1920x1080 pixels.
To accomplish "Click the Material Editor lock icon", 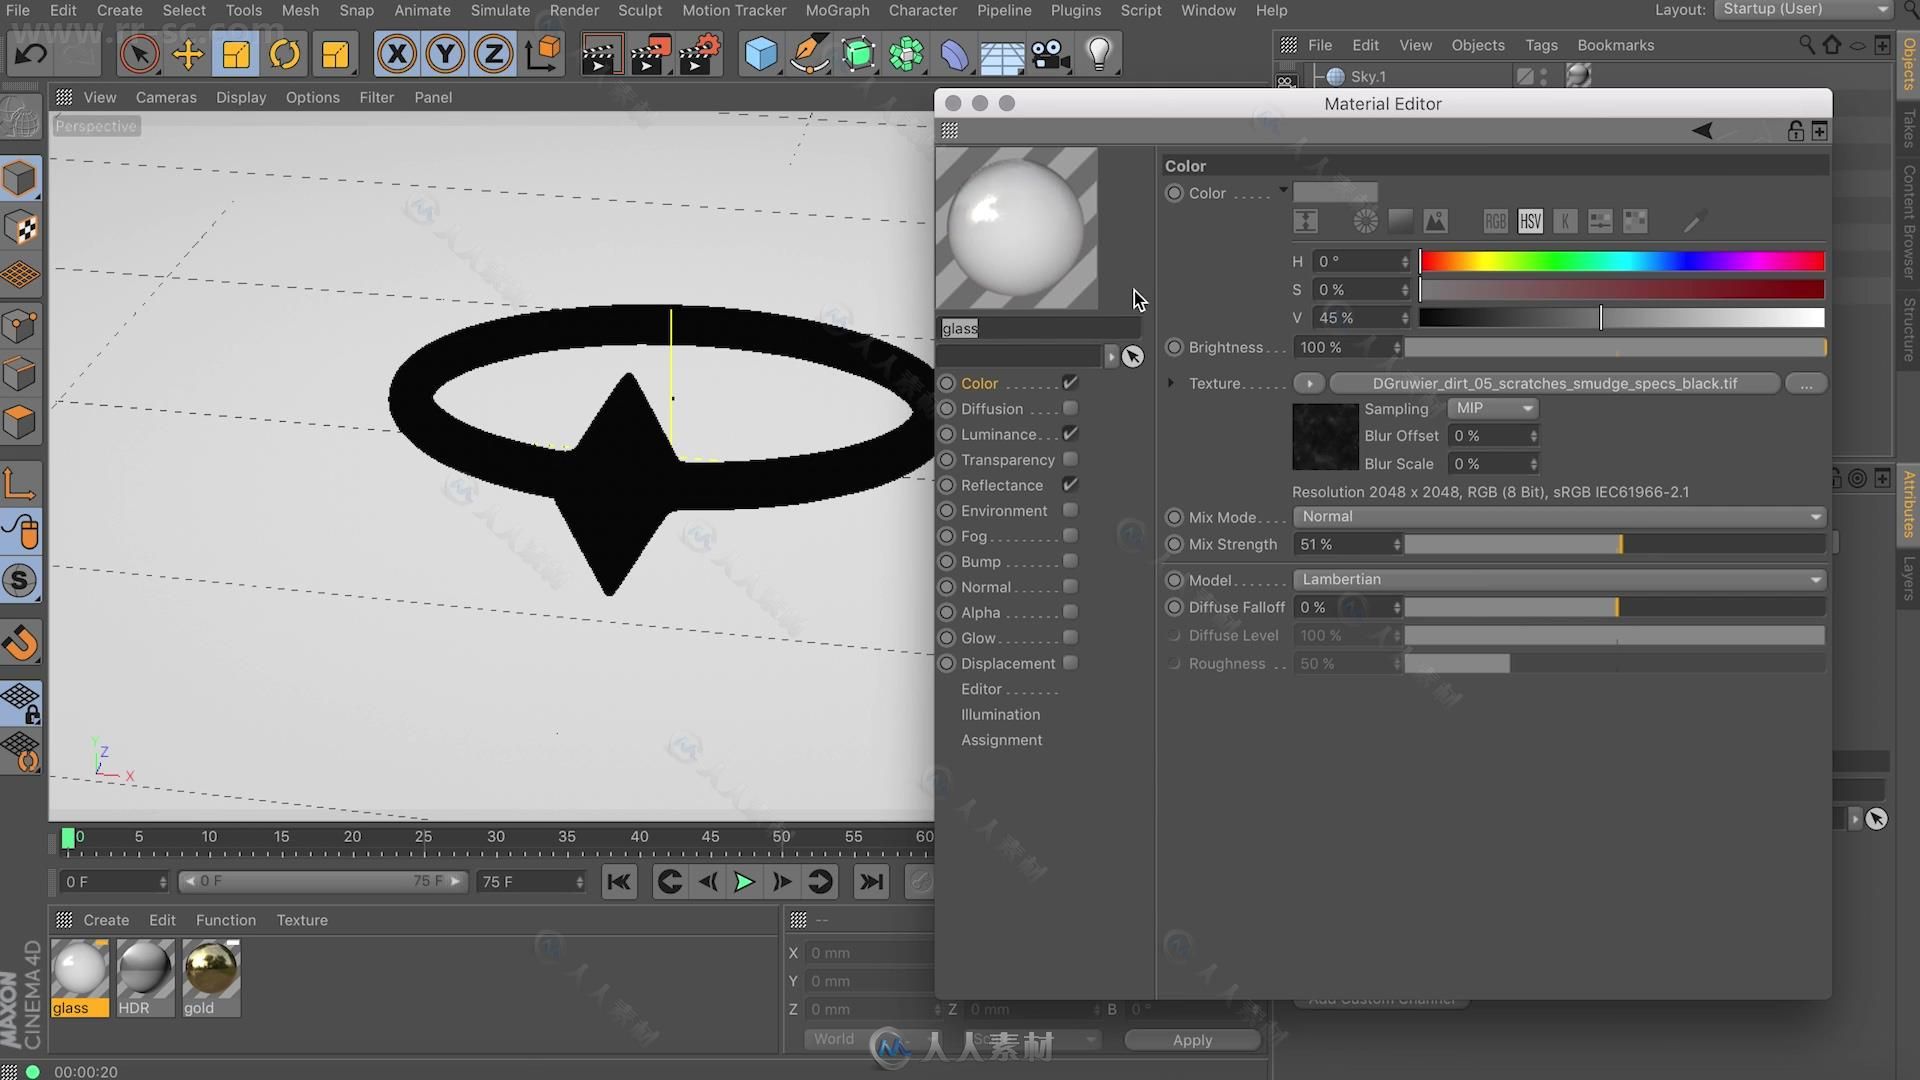I will click(x=1796, y=131).
